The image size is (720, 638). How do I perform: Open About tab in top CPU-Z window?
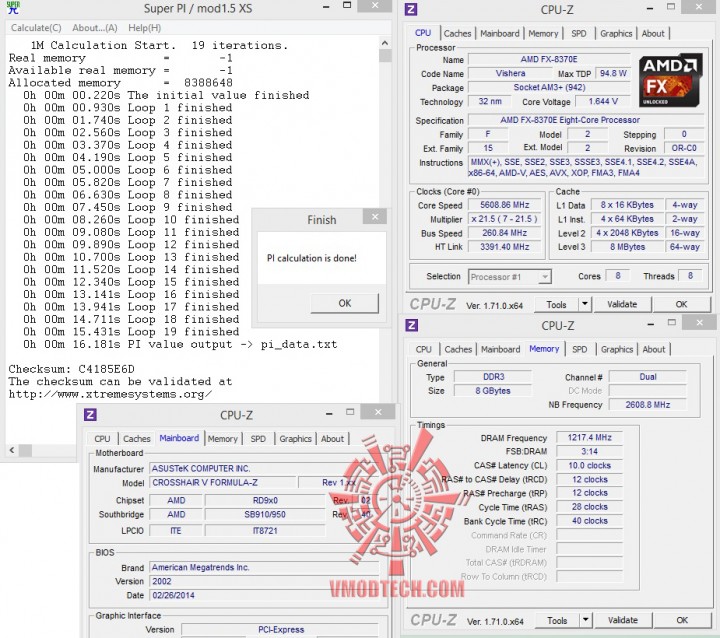point(653,34)
